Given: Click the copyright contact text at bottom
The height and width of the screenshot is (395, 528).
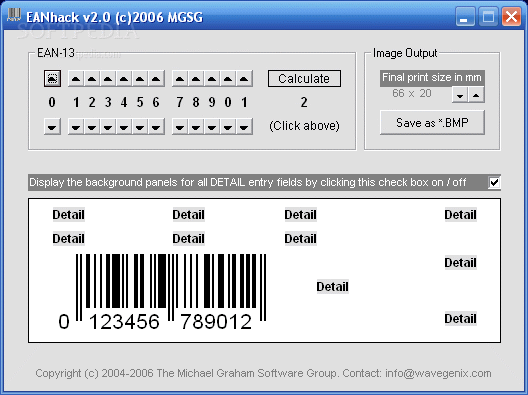Looking at the screenshot, I should (x=263, y=373).
